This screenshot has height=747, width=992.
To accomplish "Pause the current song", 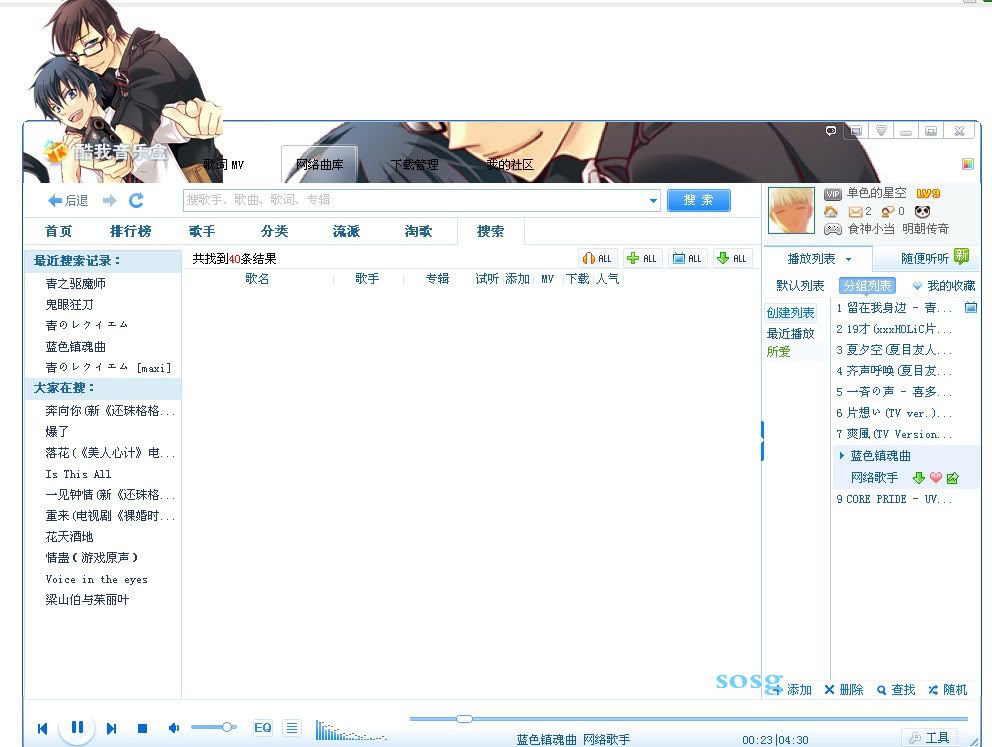I will tap(77, 727).
